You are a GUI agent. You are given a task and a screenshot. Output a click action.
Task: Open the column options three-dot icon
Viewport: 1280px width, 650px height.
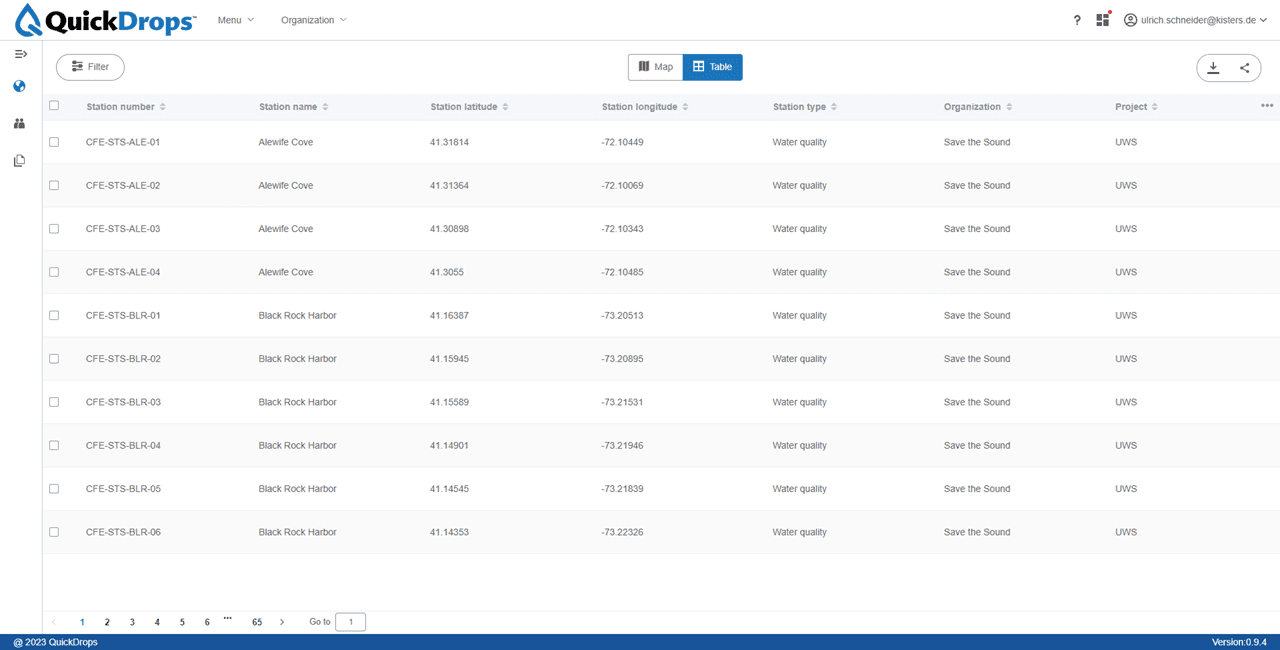(1267, 106)
